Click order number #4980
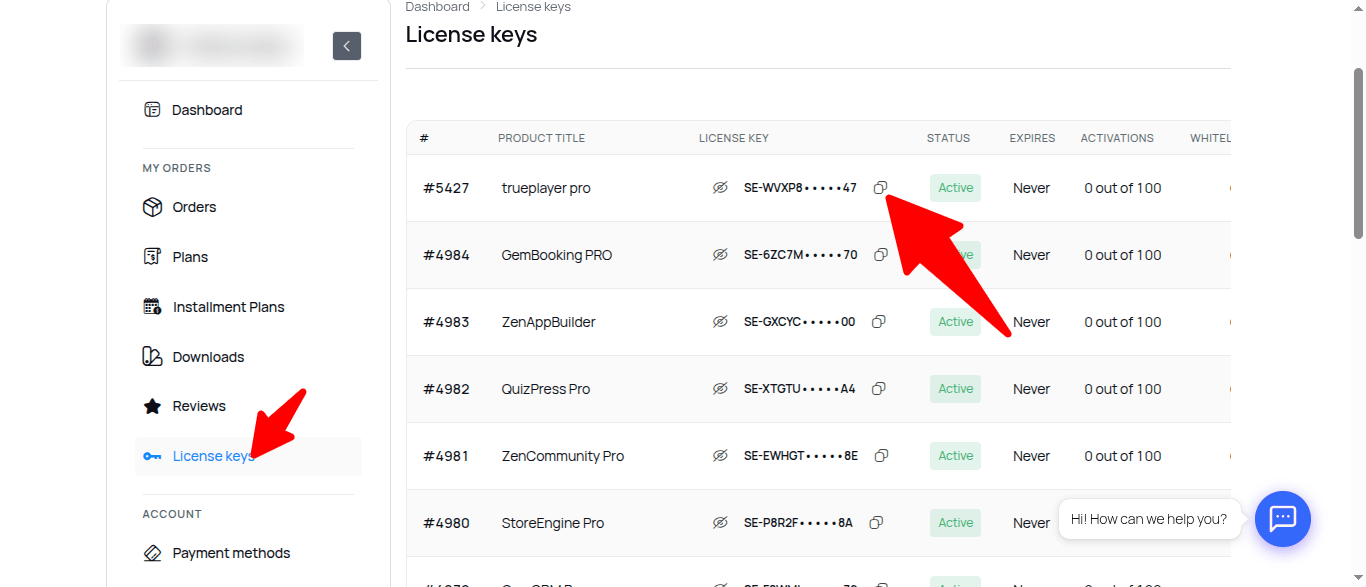The image size is (1366, 587). (446, 523)
